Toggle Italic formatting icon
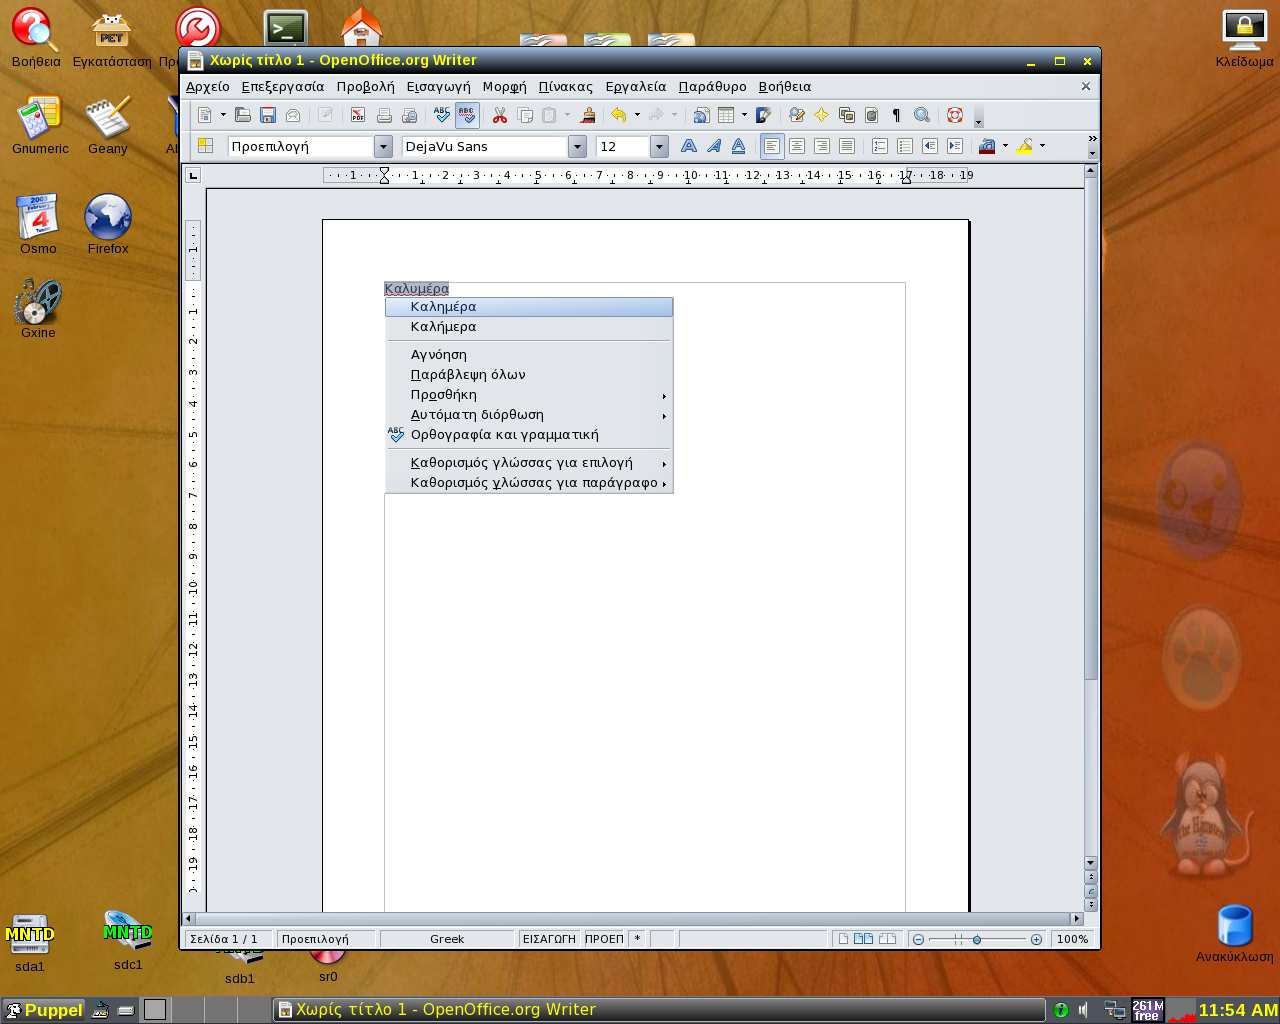The image size is (1280, 1024). 714,146
